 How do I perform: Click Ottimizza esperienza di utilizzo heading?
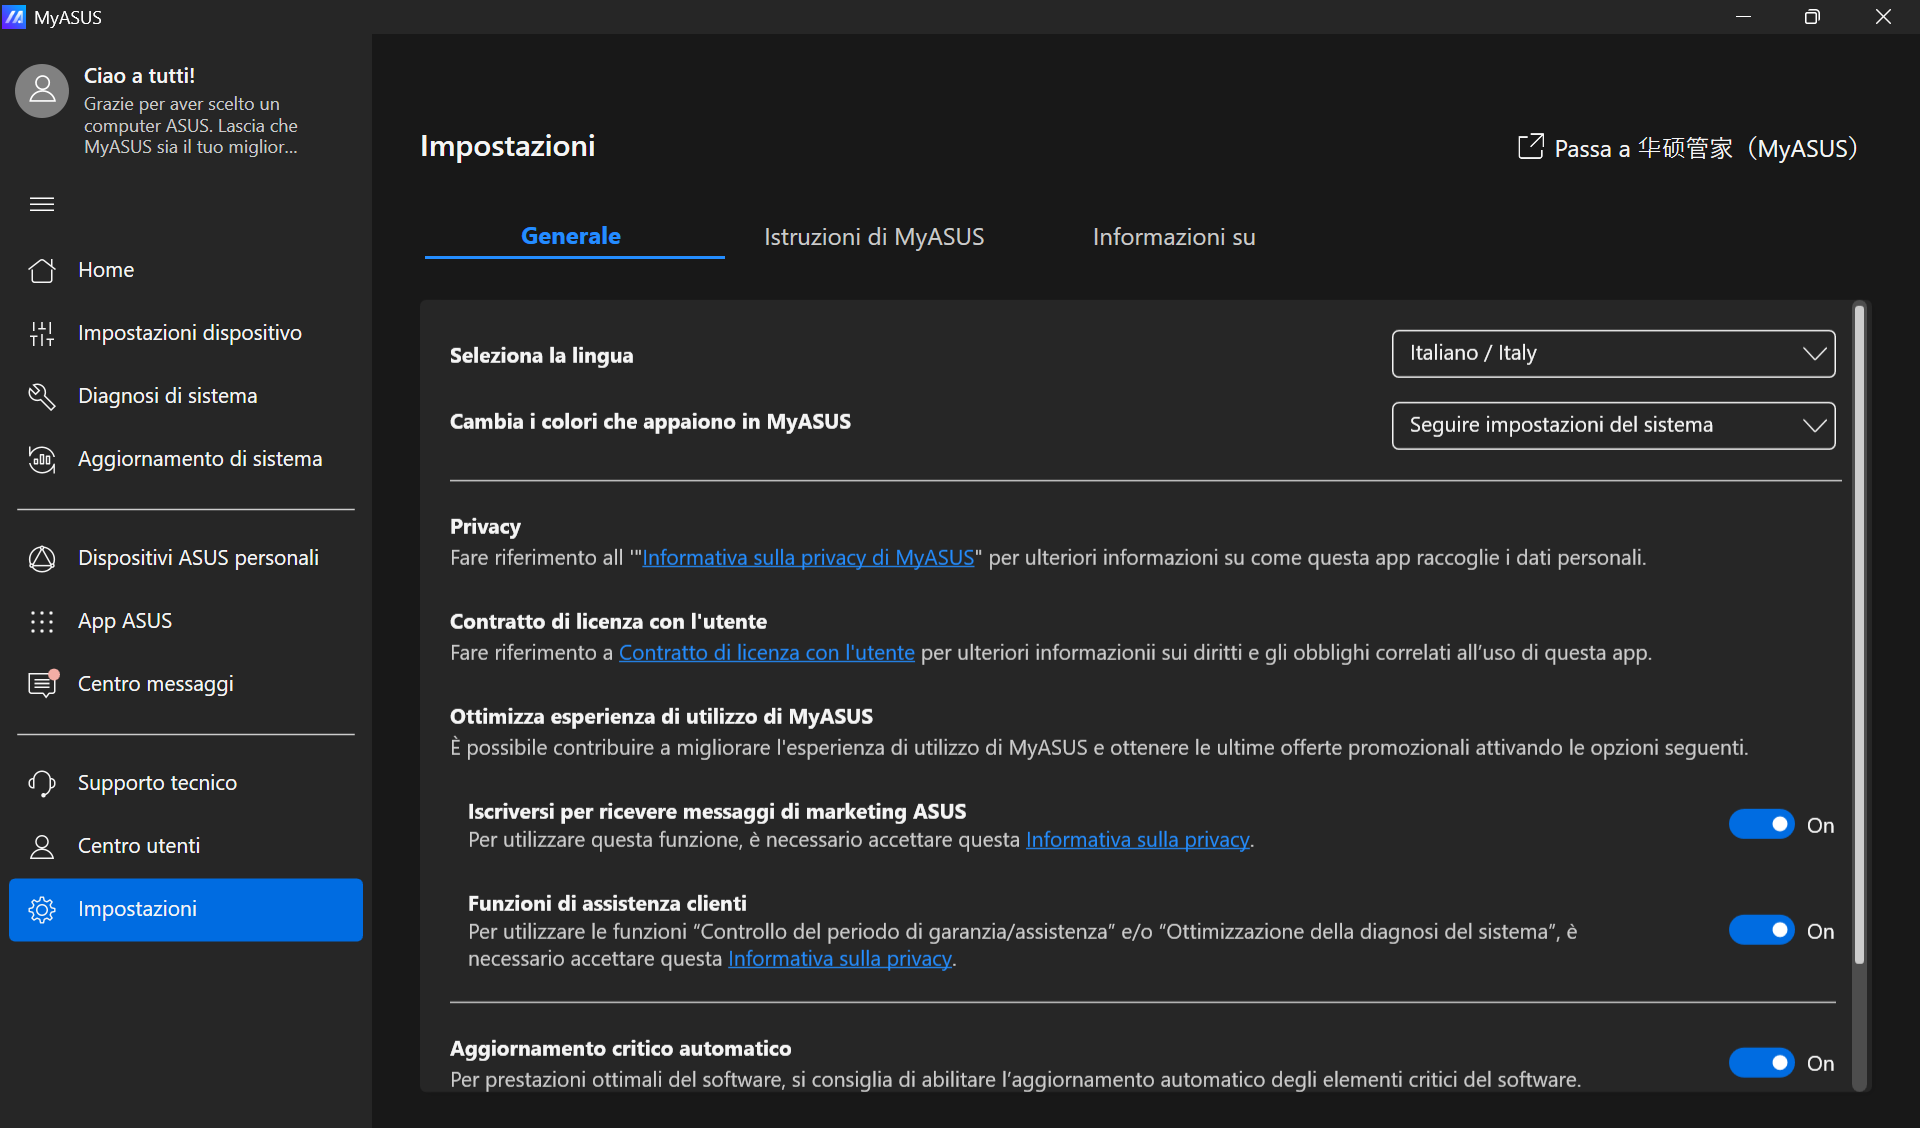[661, 717]
